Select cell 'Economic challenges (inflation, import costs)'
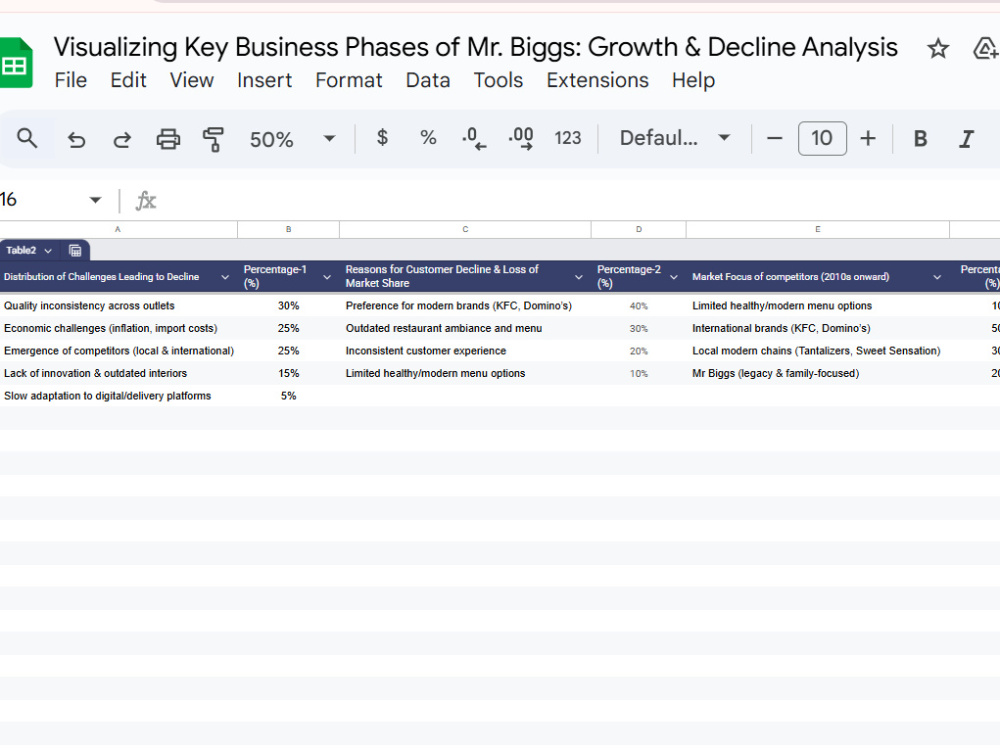Viewport: 1000px width, 750px height. click(x=119, y=328)
